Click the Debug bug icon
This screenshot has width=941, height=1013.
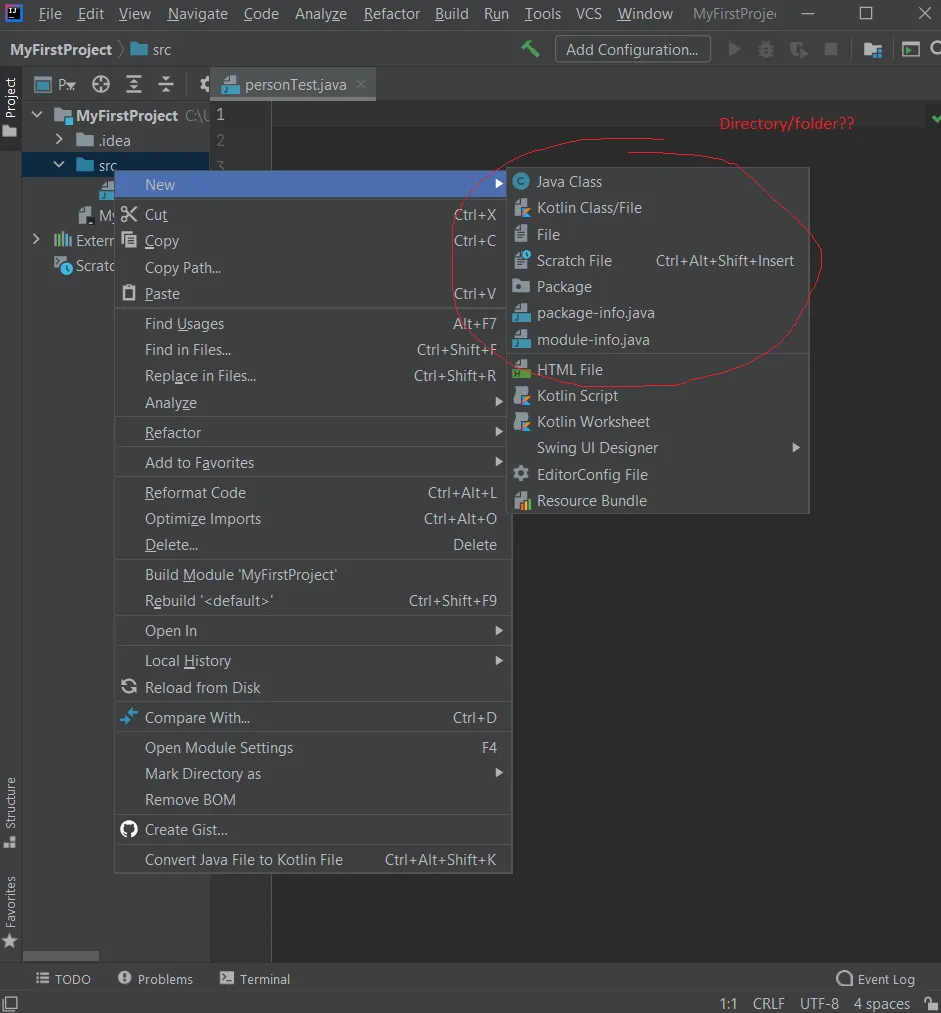pos(765,49)
